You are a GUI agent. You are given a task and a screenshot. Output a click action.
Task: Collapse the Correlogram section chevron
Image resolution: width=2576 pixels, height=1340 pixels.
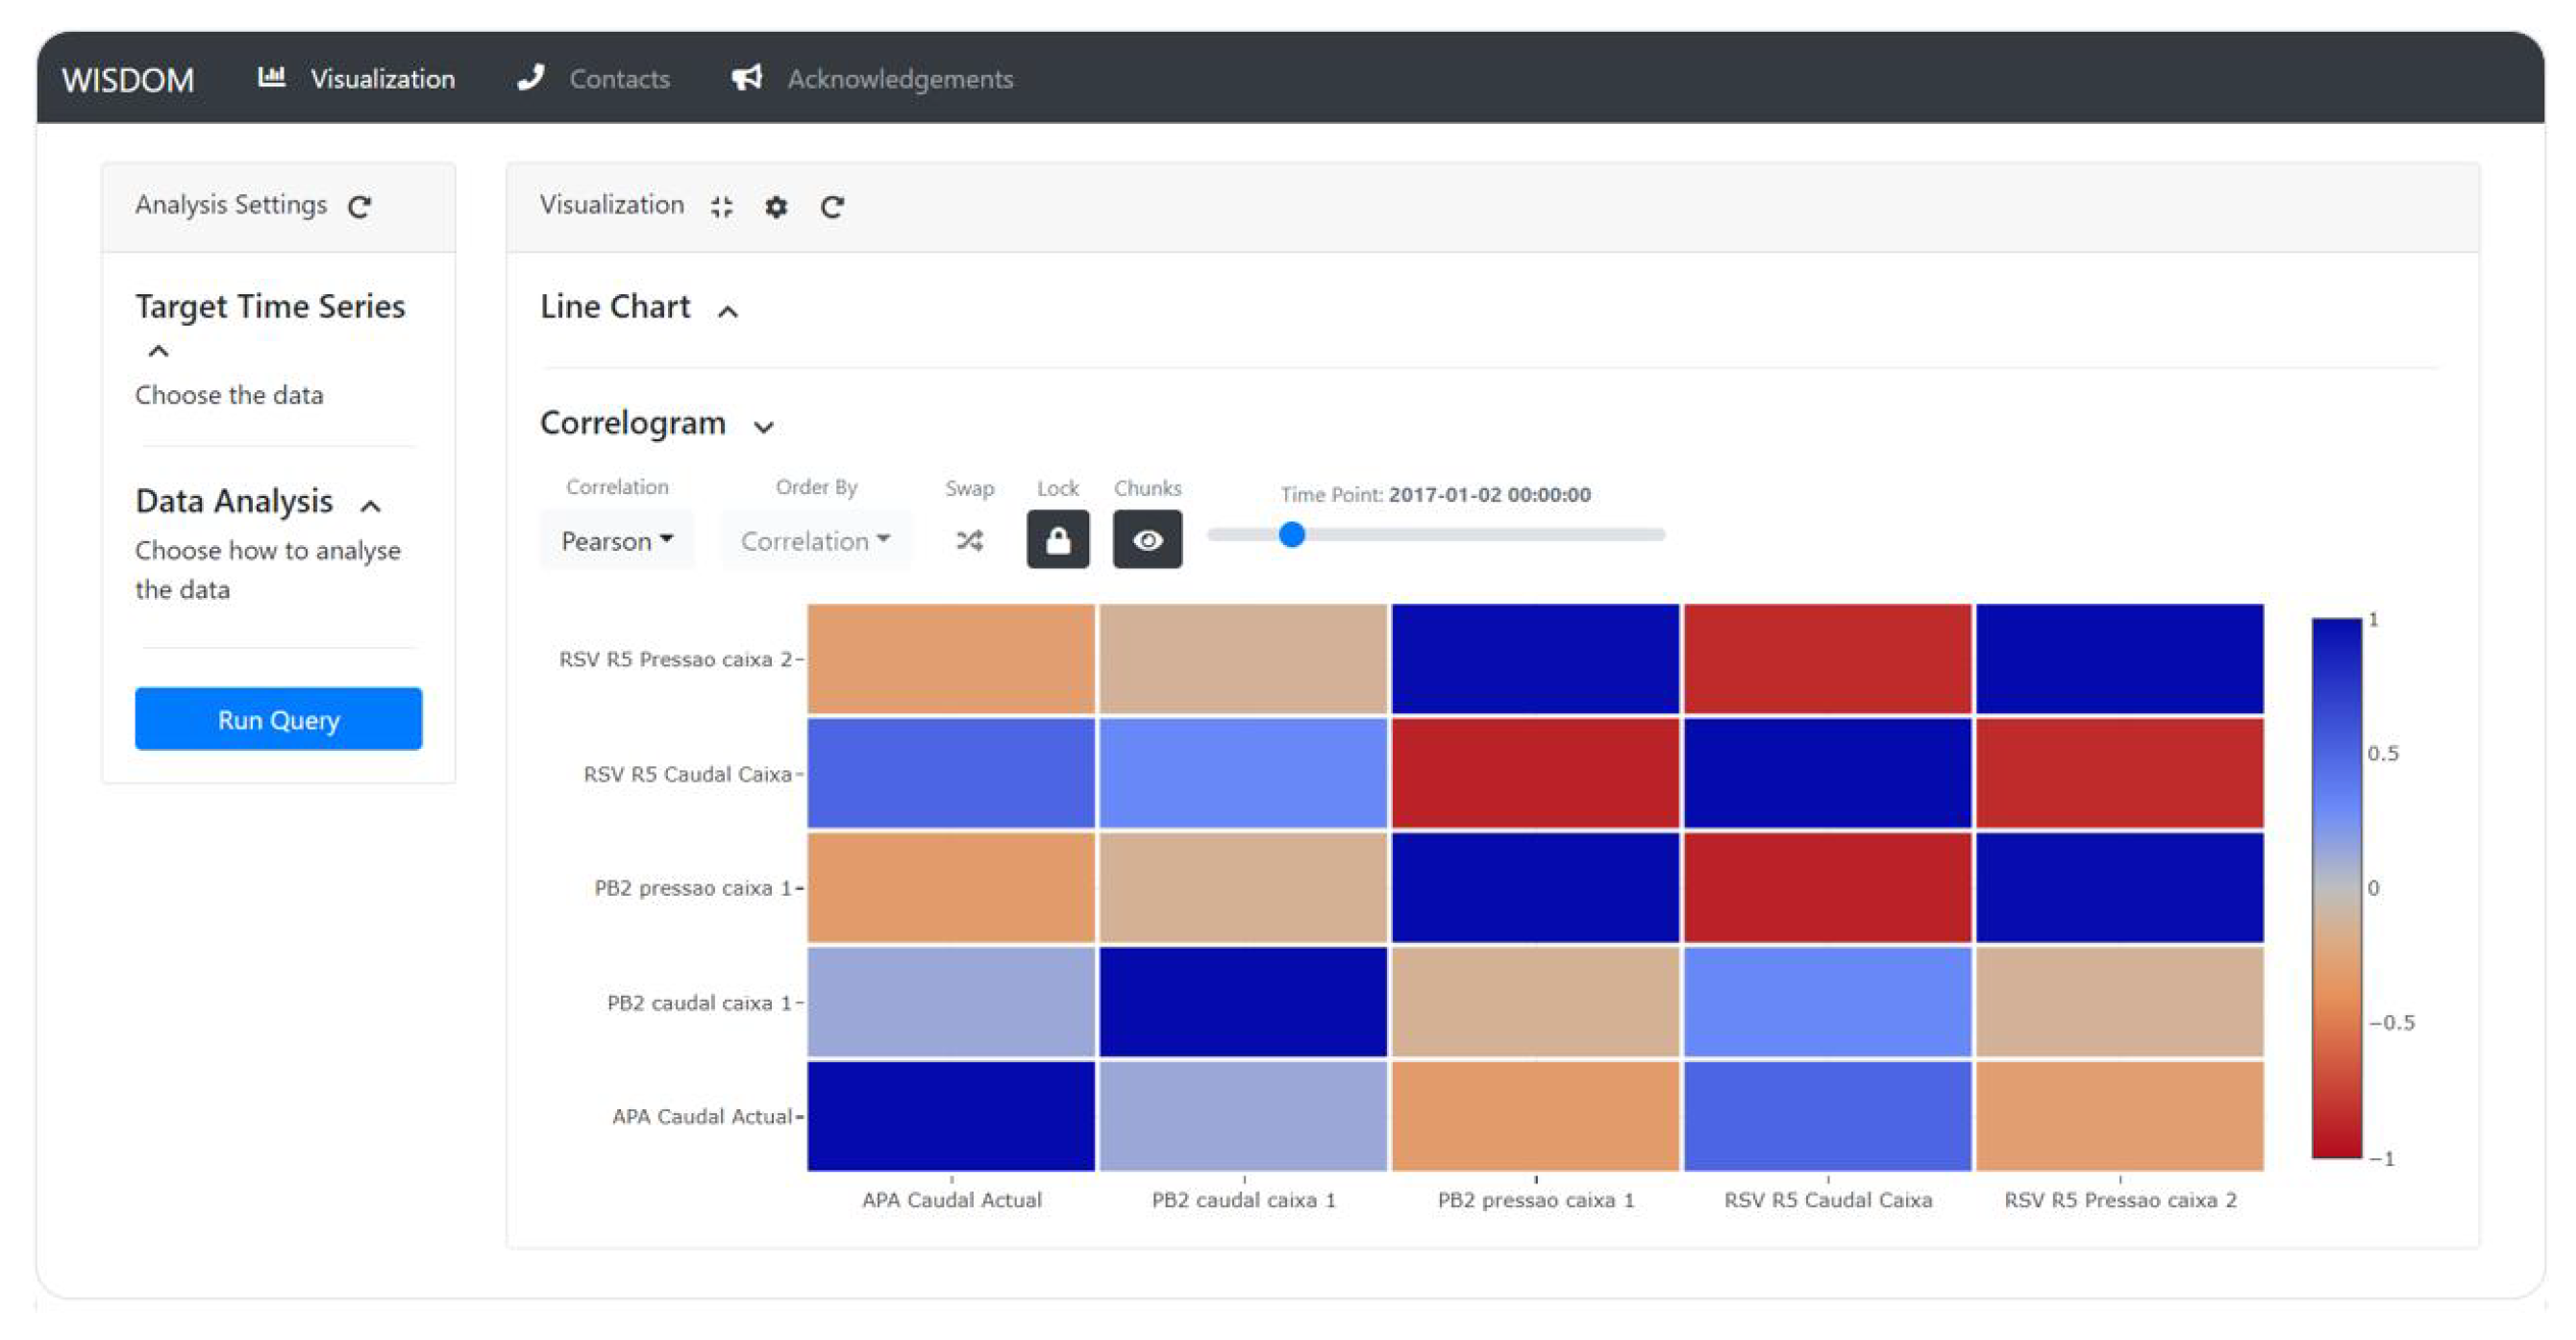(x=764, y=427)
